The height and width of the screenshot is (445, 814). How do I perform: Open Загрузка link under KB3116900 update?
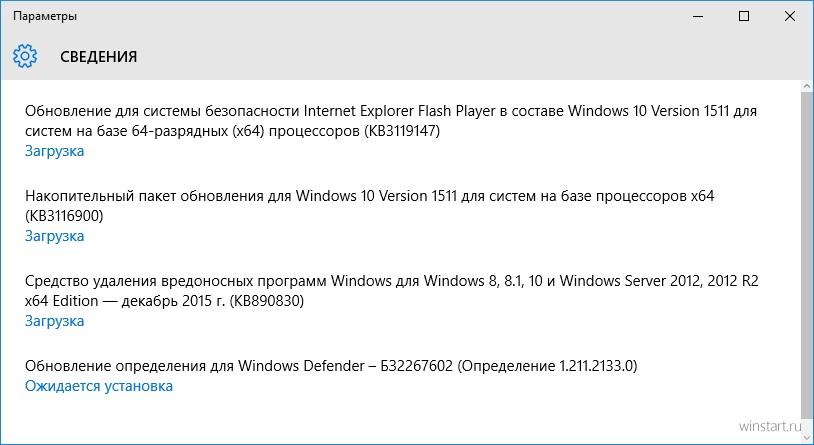tap(55, 236)
